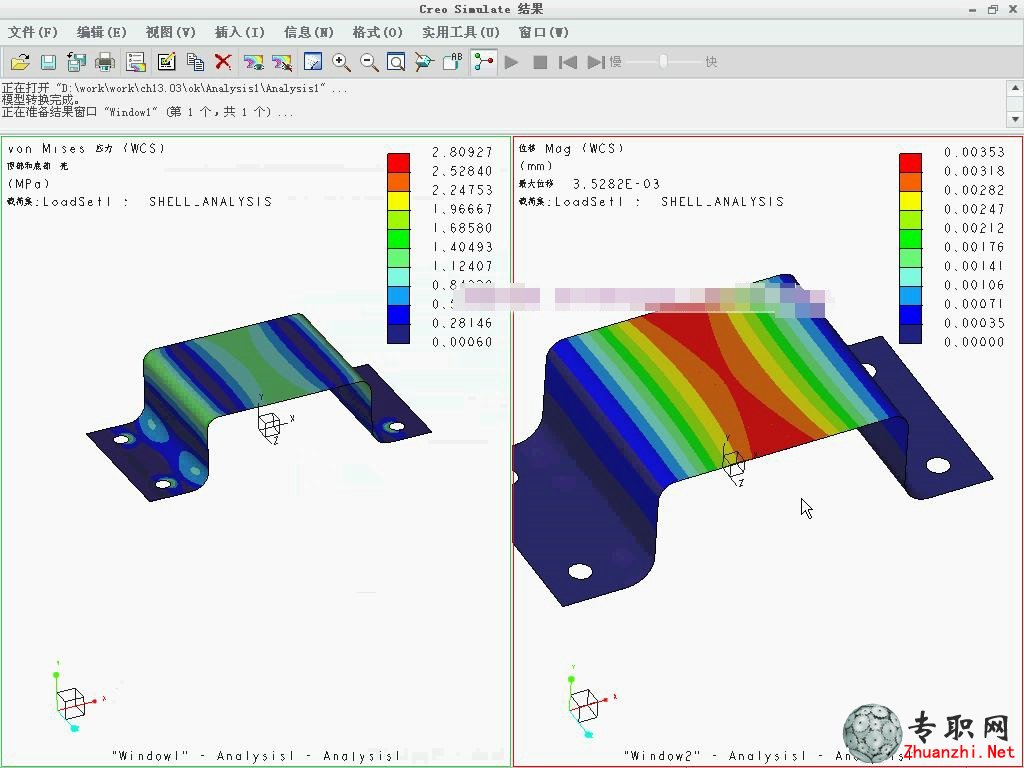Select the legend value 2.52840
This screenshot has height=768, width=1024.
pos(462,171)
